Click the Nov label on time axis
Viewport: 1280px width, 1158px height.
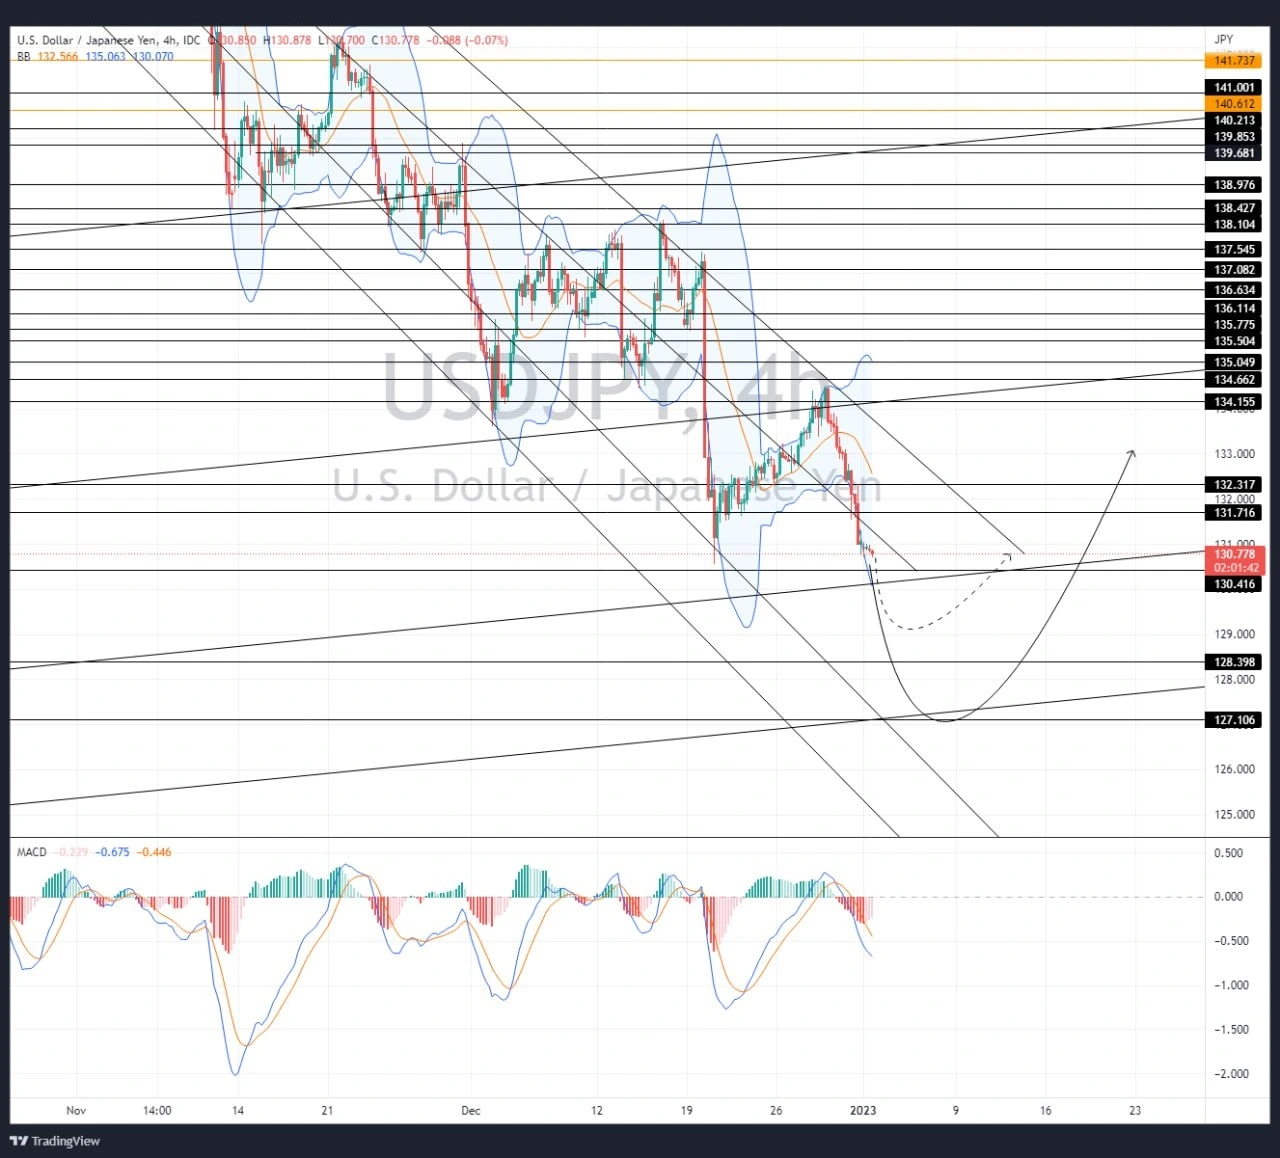pyautogui.click(x=76, y=1110)
